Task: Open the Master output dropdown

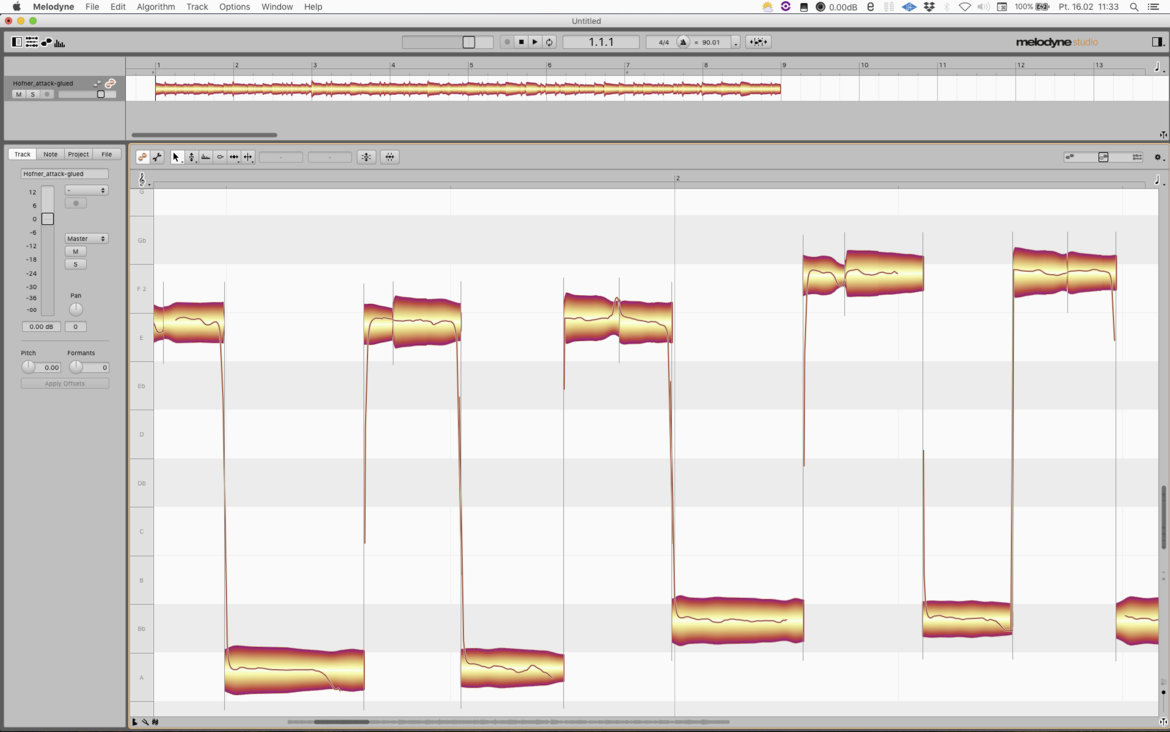Action: pos(87,239)
